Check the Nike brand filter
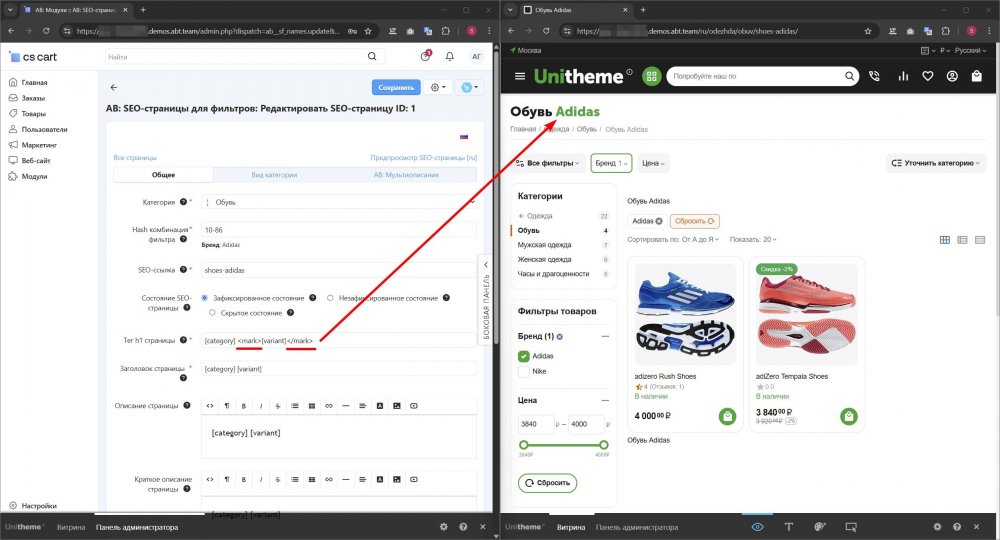 pyautogui.click(x=524, y=371)
